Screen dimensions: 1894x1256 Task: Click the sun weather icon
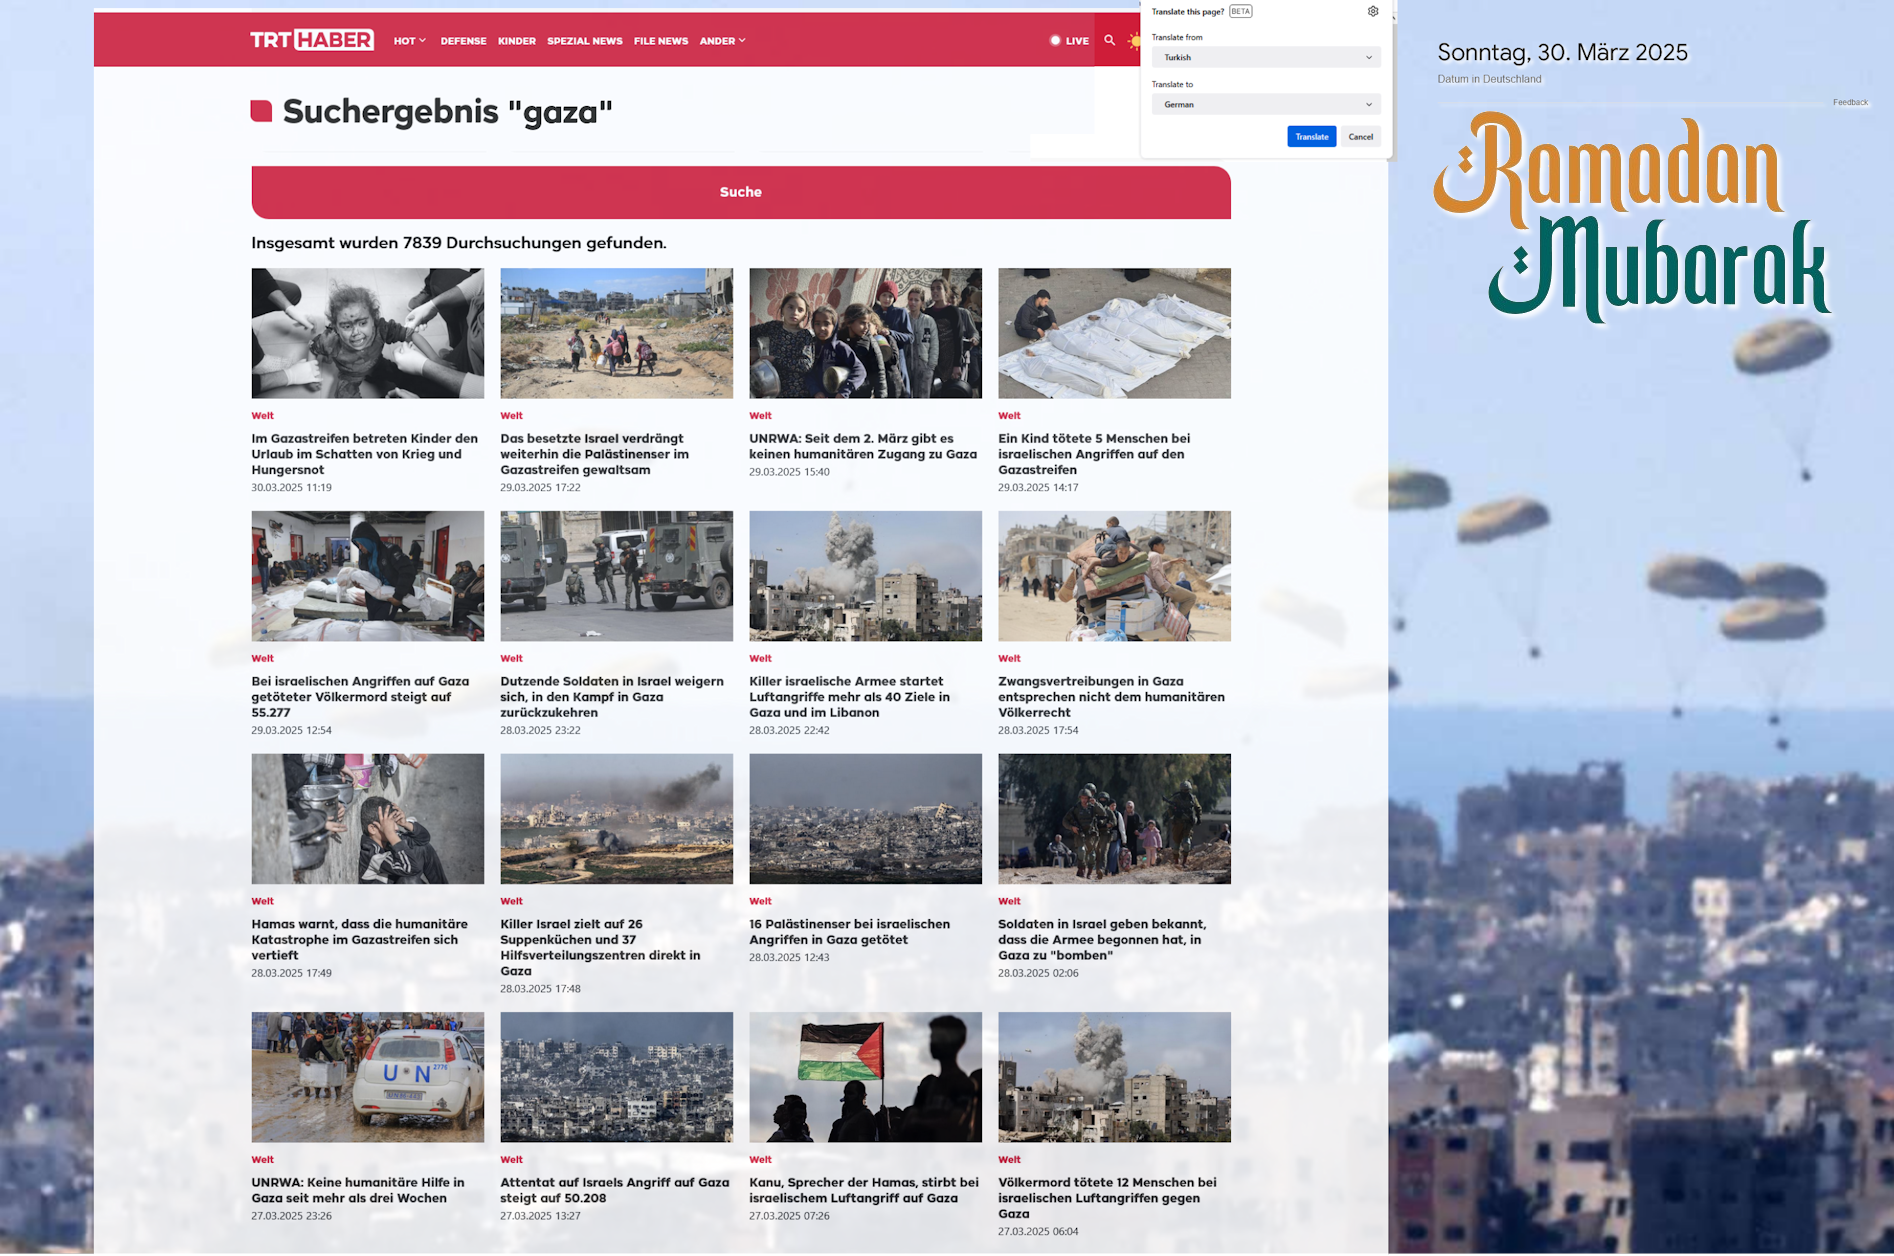(x=1133, y=41)
